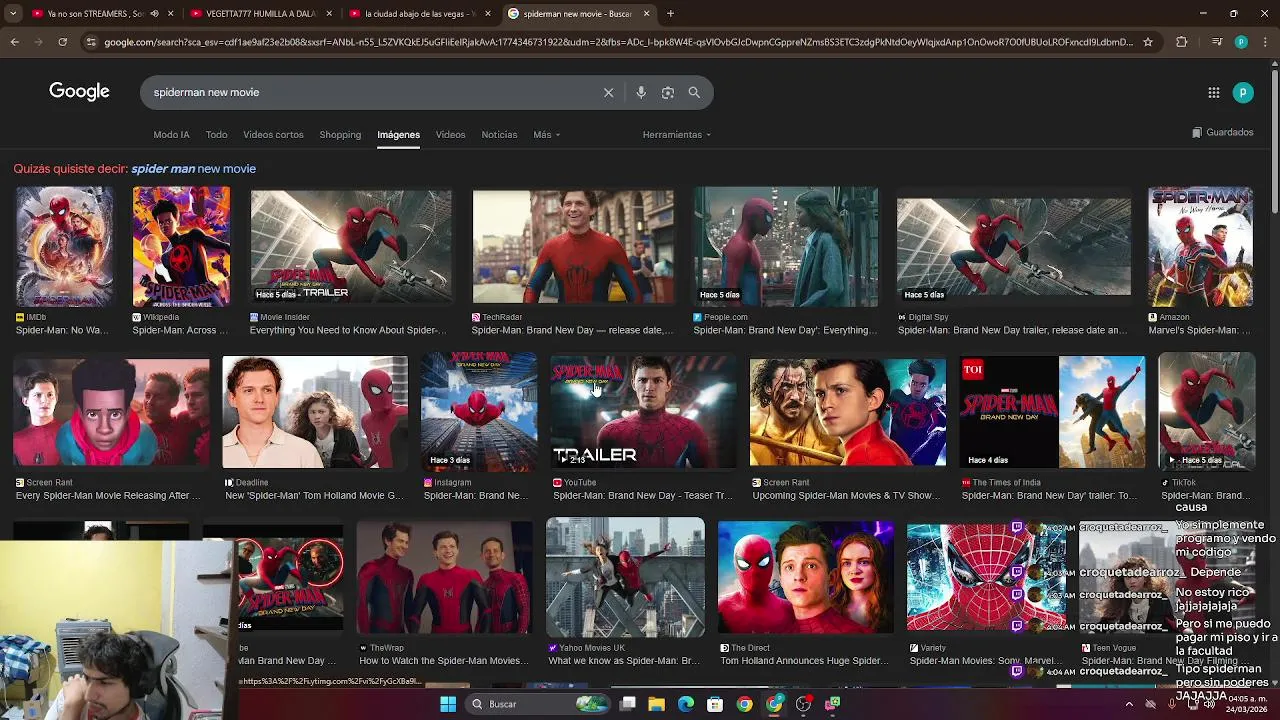Screen dimensions: 1280x720
Task: Open Google Lens image search
Action: pos(668,92)
